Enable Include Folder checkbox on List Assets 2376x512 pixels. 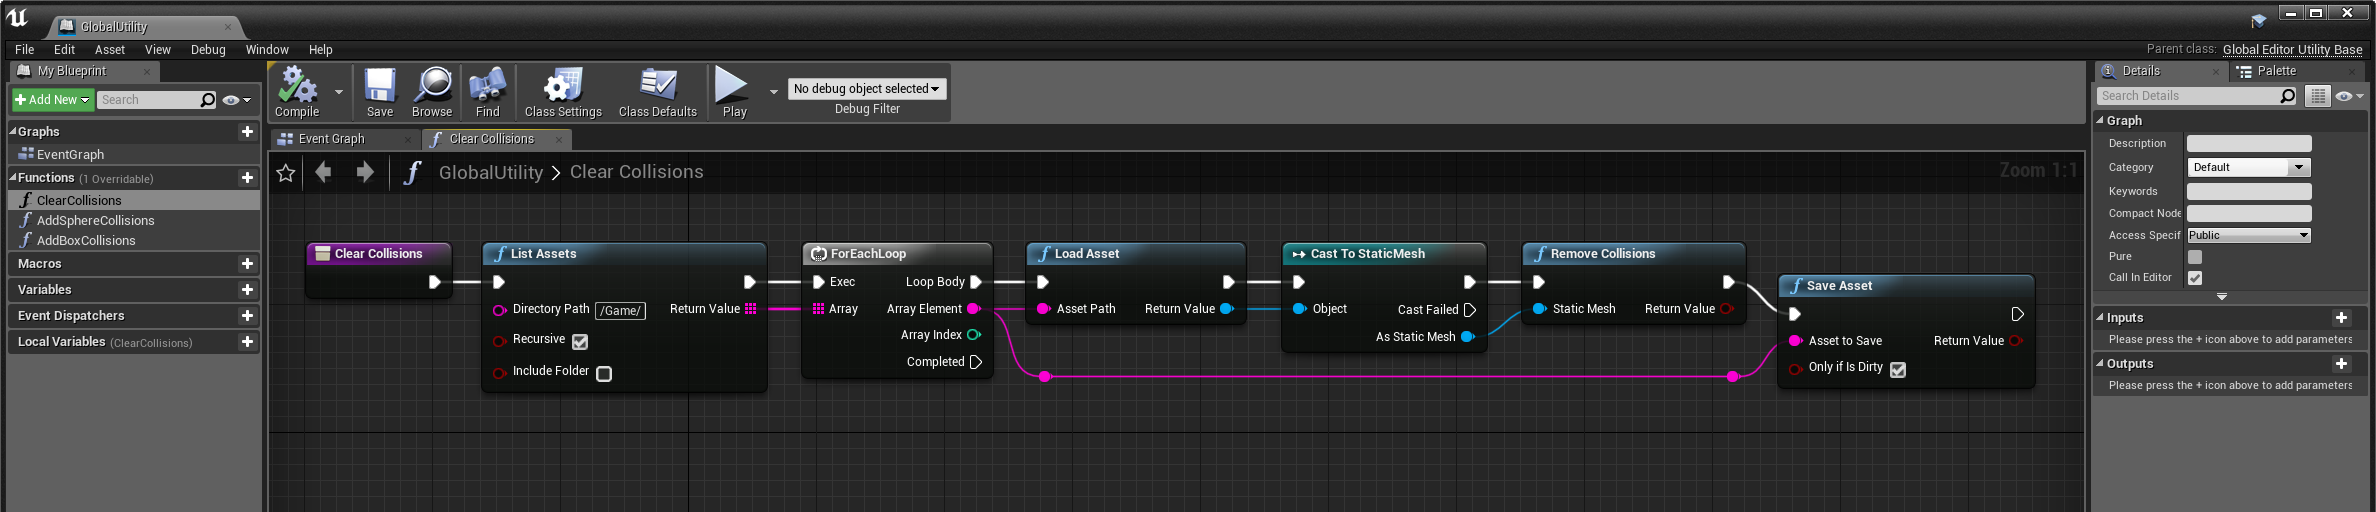604,373
